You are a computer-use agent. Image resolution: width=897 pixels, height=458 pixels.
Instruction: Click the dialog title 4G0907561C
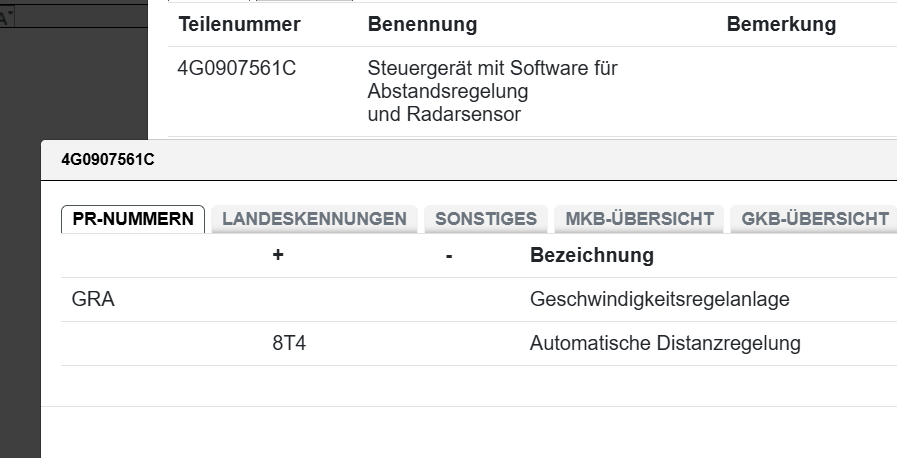pyautogui.click(x=108, y=159)
